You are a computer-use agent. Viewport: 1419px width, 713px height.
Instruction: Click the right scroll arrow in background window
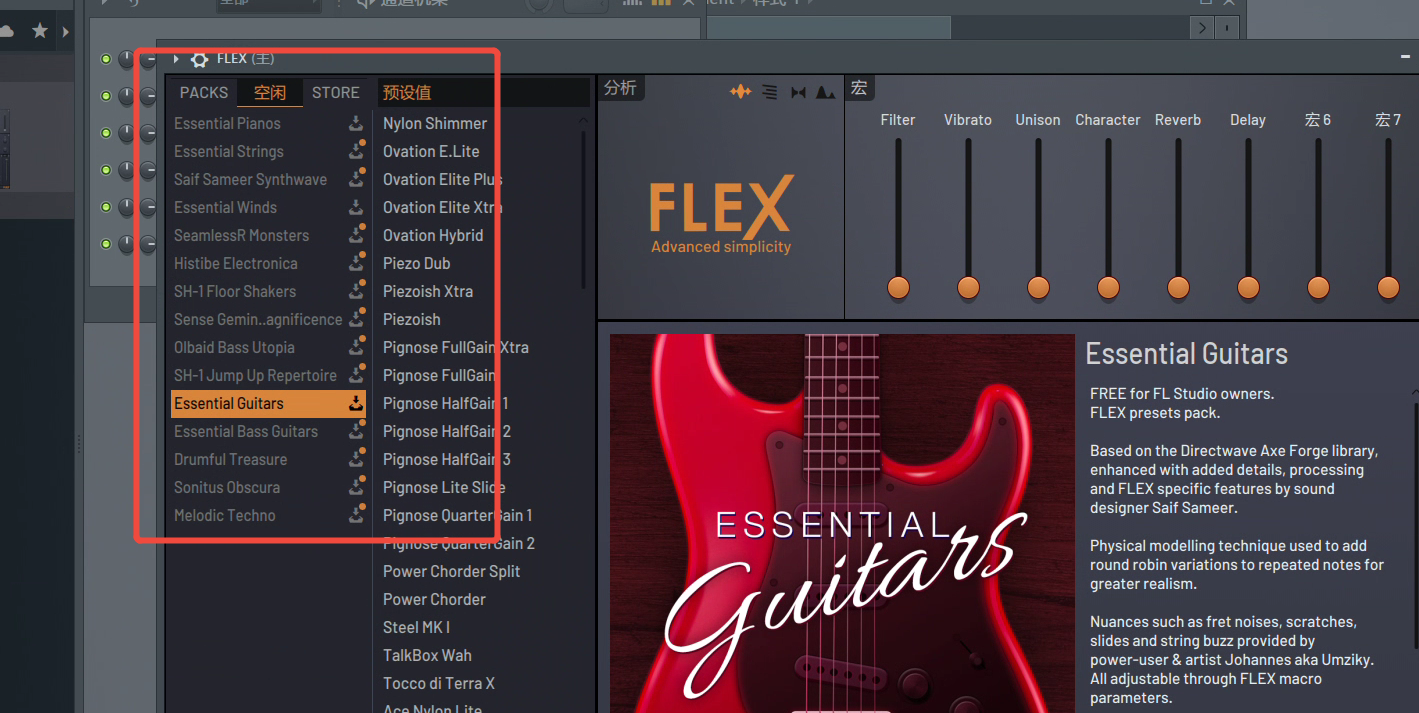tap(1203, 27)
